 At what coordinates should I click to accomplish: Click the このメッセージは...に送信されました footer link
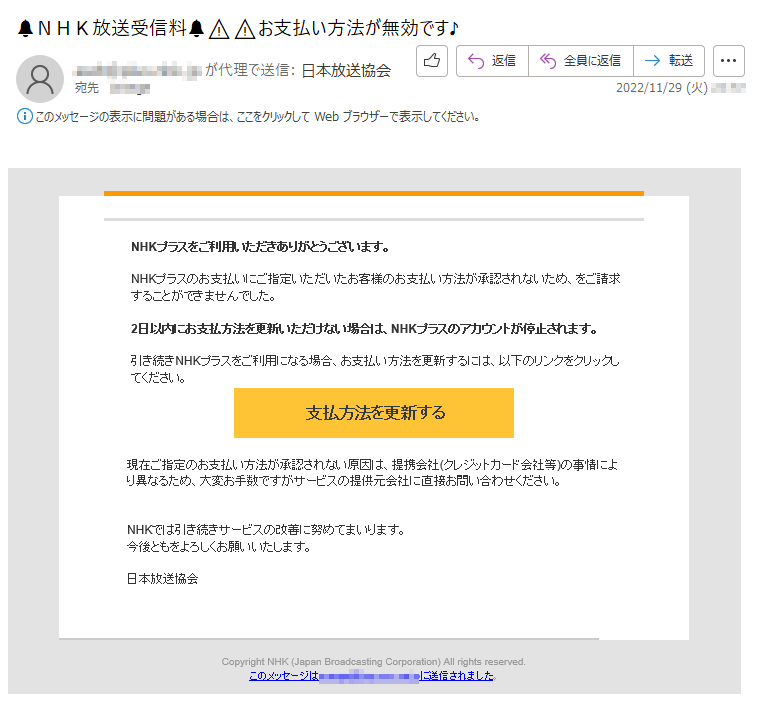tap(372, 676)
